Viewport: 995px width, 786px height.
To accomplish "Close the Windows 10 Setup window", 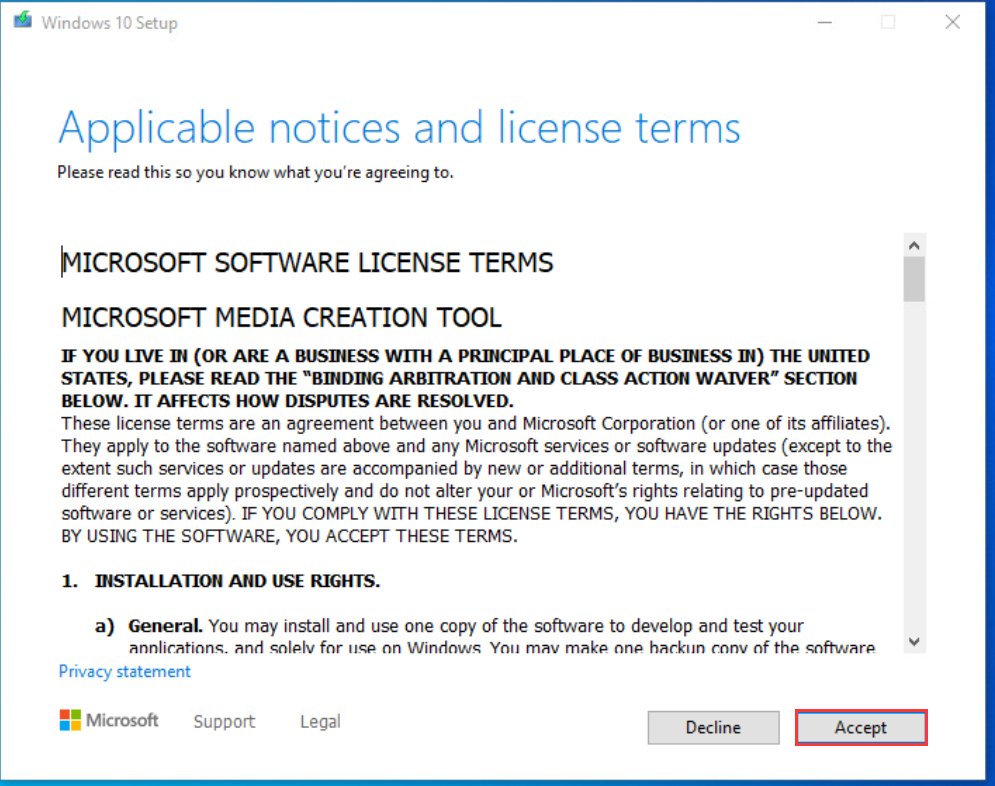I will click(952, 22).
